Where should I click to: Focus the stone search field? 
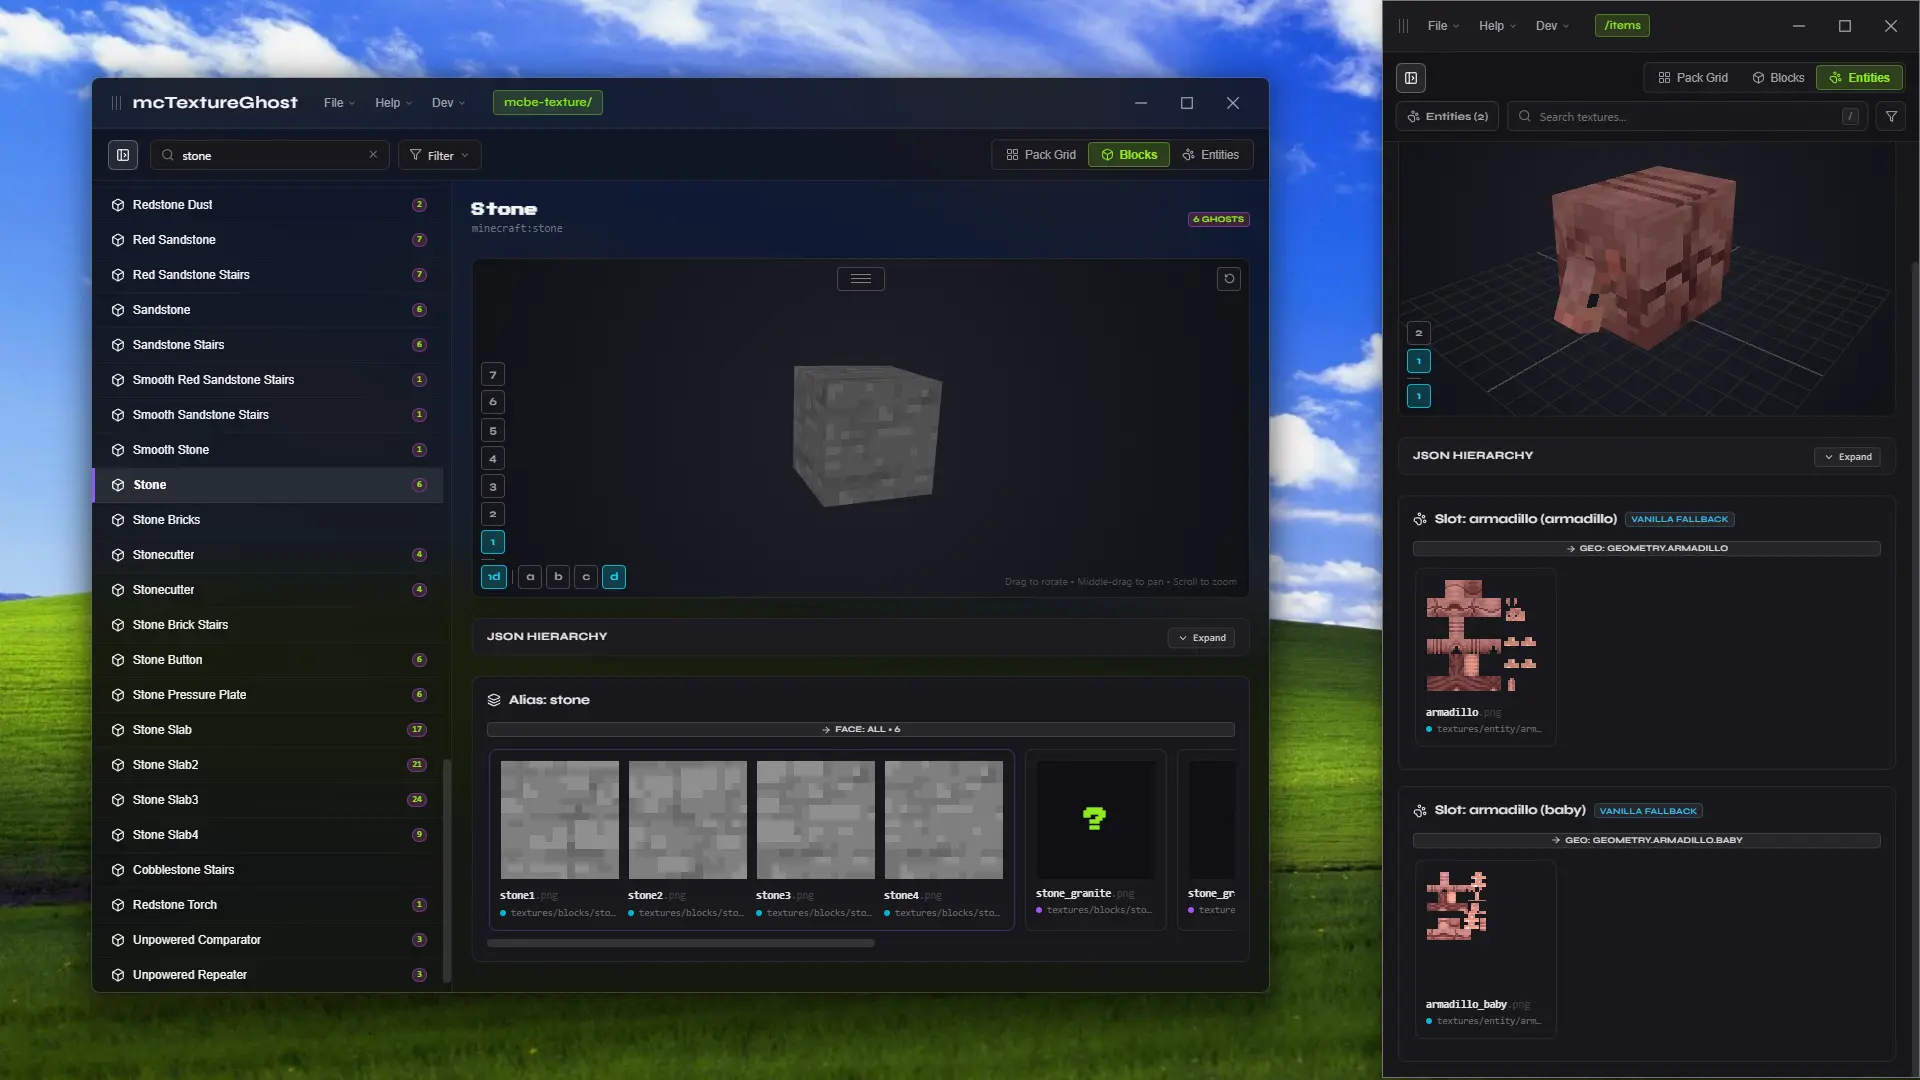(270, 155)
